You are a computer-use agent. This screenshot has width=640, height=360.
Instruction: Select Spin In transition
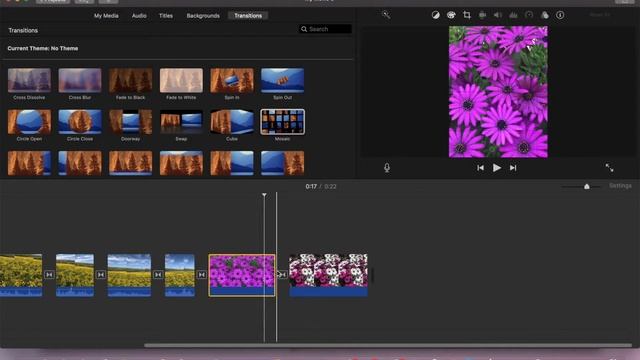232,80
